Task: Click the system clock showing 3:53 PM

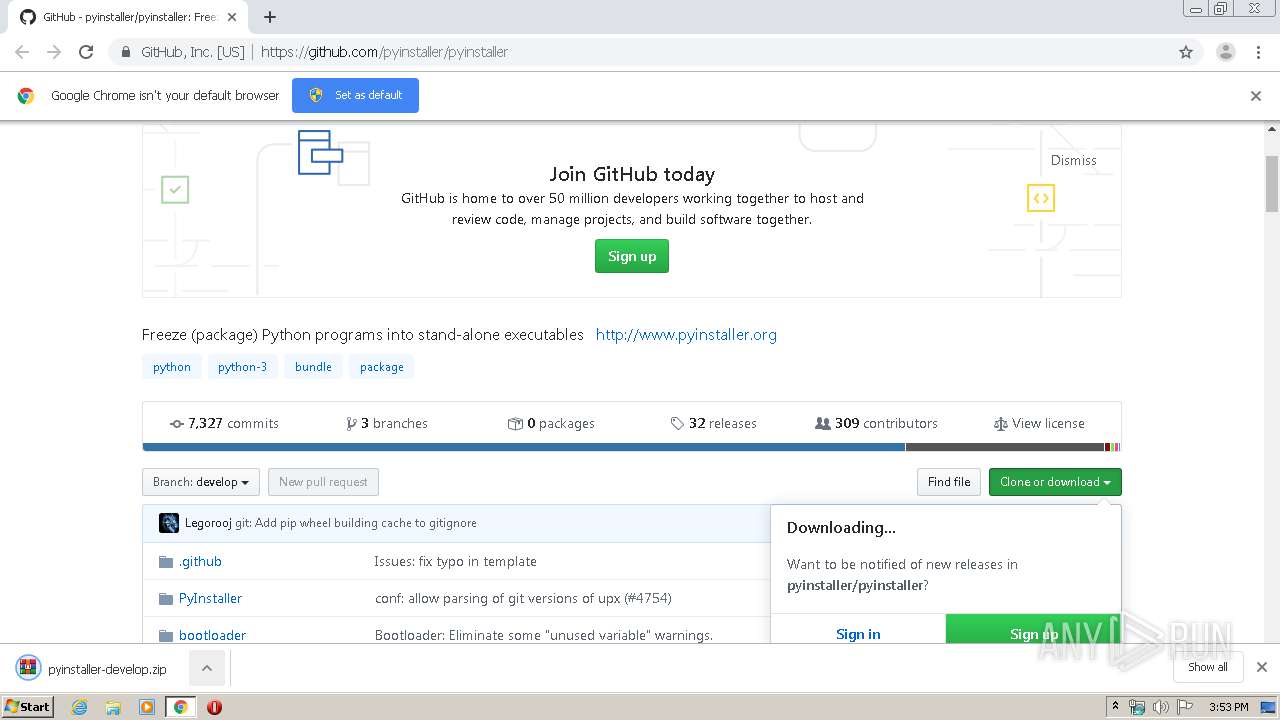Action: (x=1228, y=707)
